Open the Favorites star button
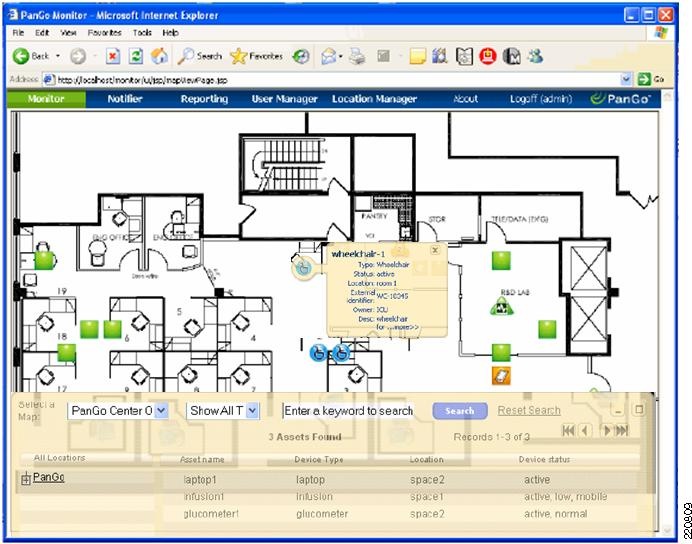Screen dimensions: 692x544 click(x=256, y=56)
